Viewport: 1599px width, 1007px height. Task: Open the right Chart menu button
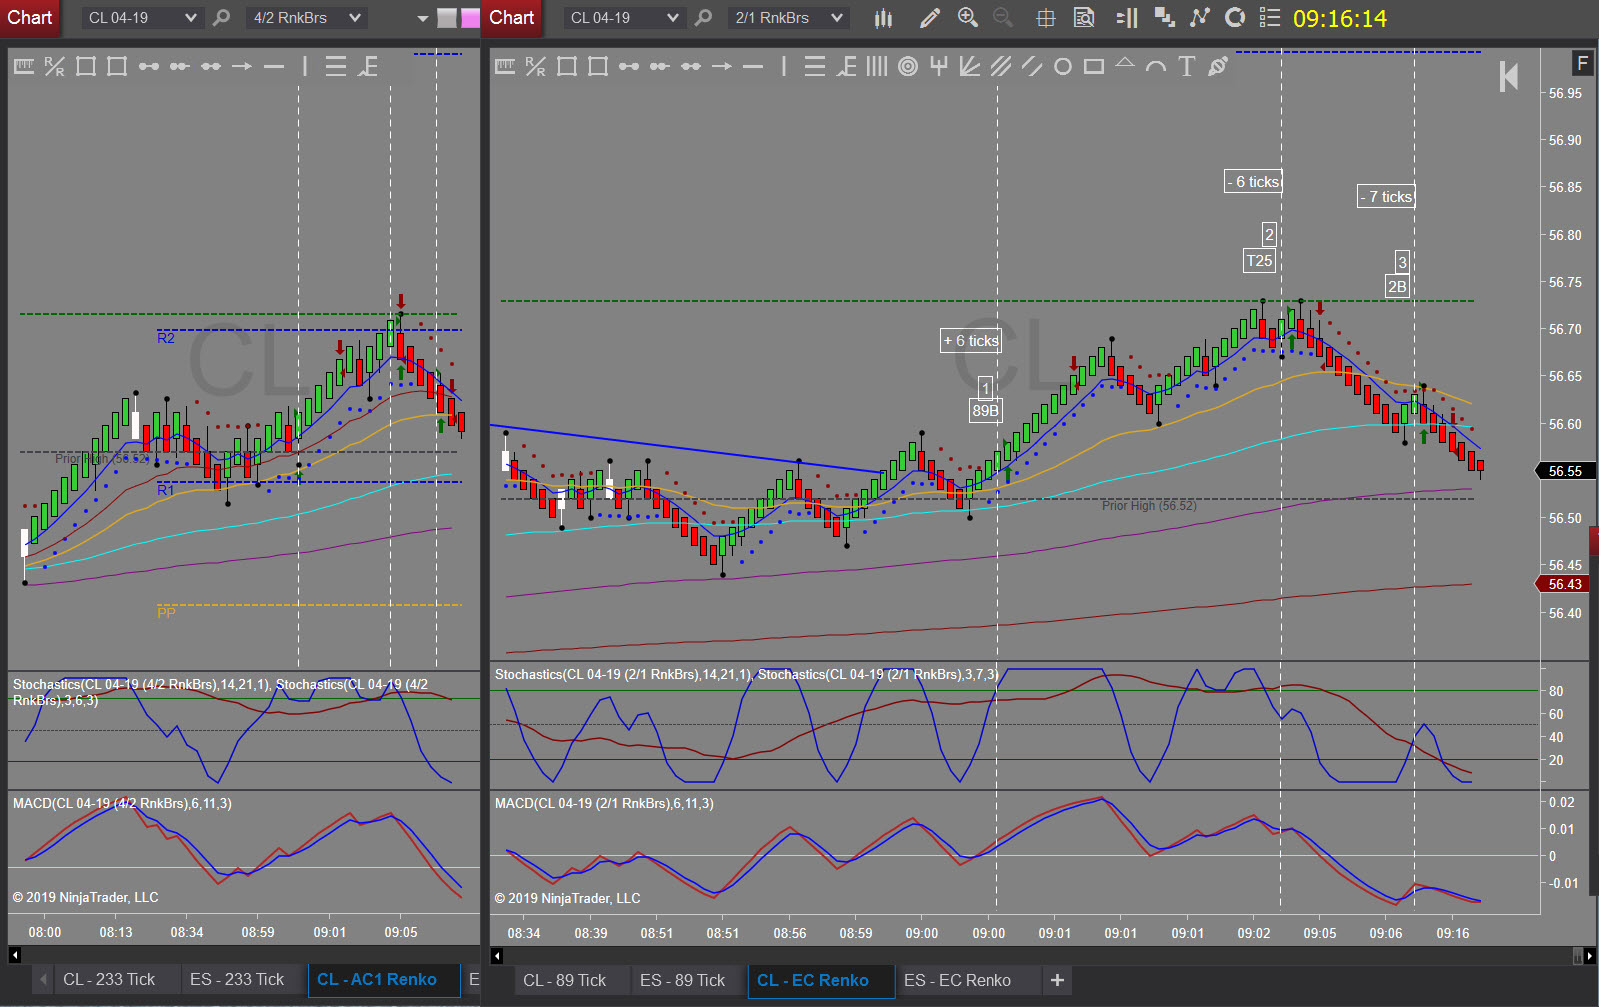(x=511, y=18)
